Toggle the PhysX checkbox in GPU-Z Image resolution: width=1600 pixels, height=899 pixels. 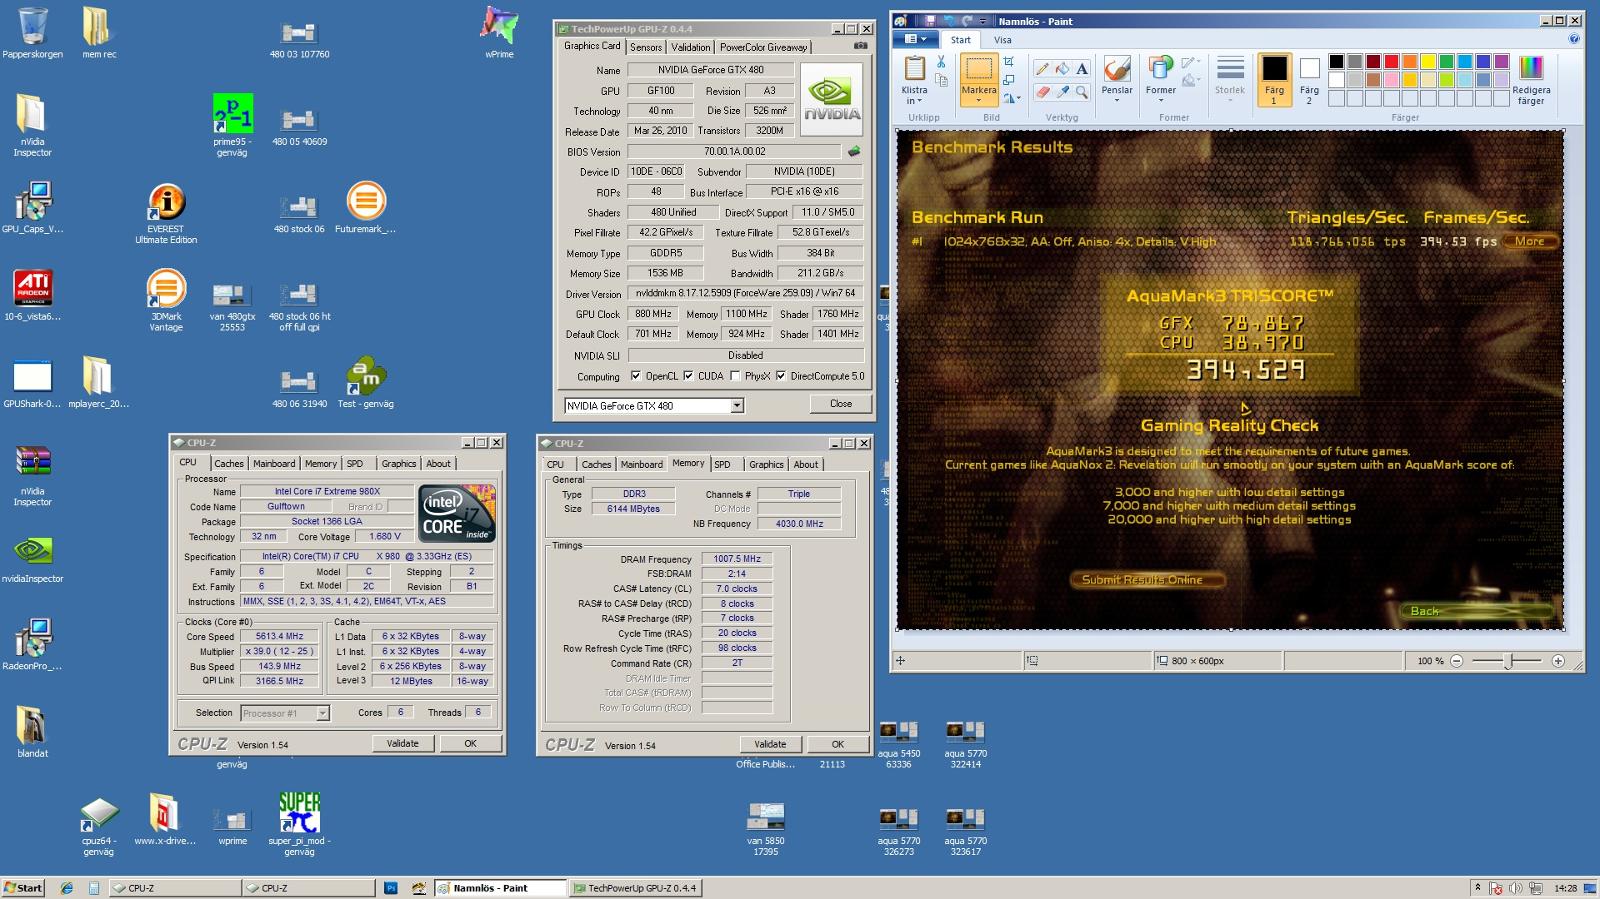tap(735, 376)
